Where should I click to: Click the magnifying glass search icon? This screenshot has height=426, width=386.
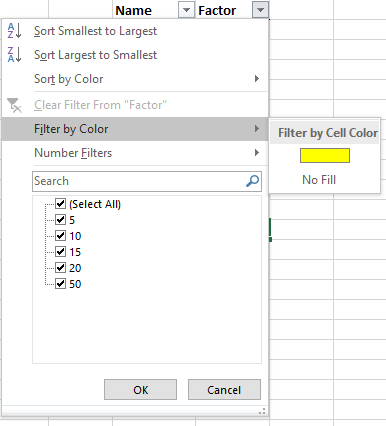(252, 181)
